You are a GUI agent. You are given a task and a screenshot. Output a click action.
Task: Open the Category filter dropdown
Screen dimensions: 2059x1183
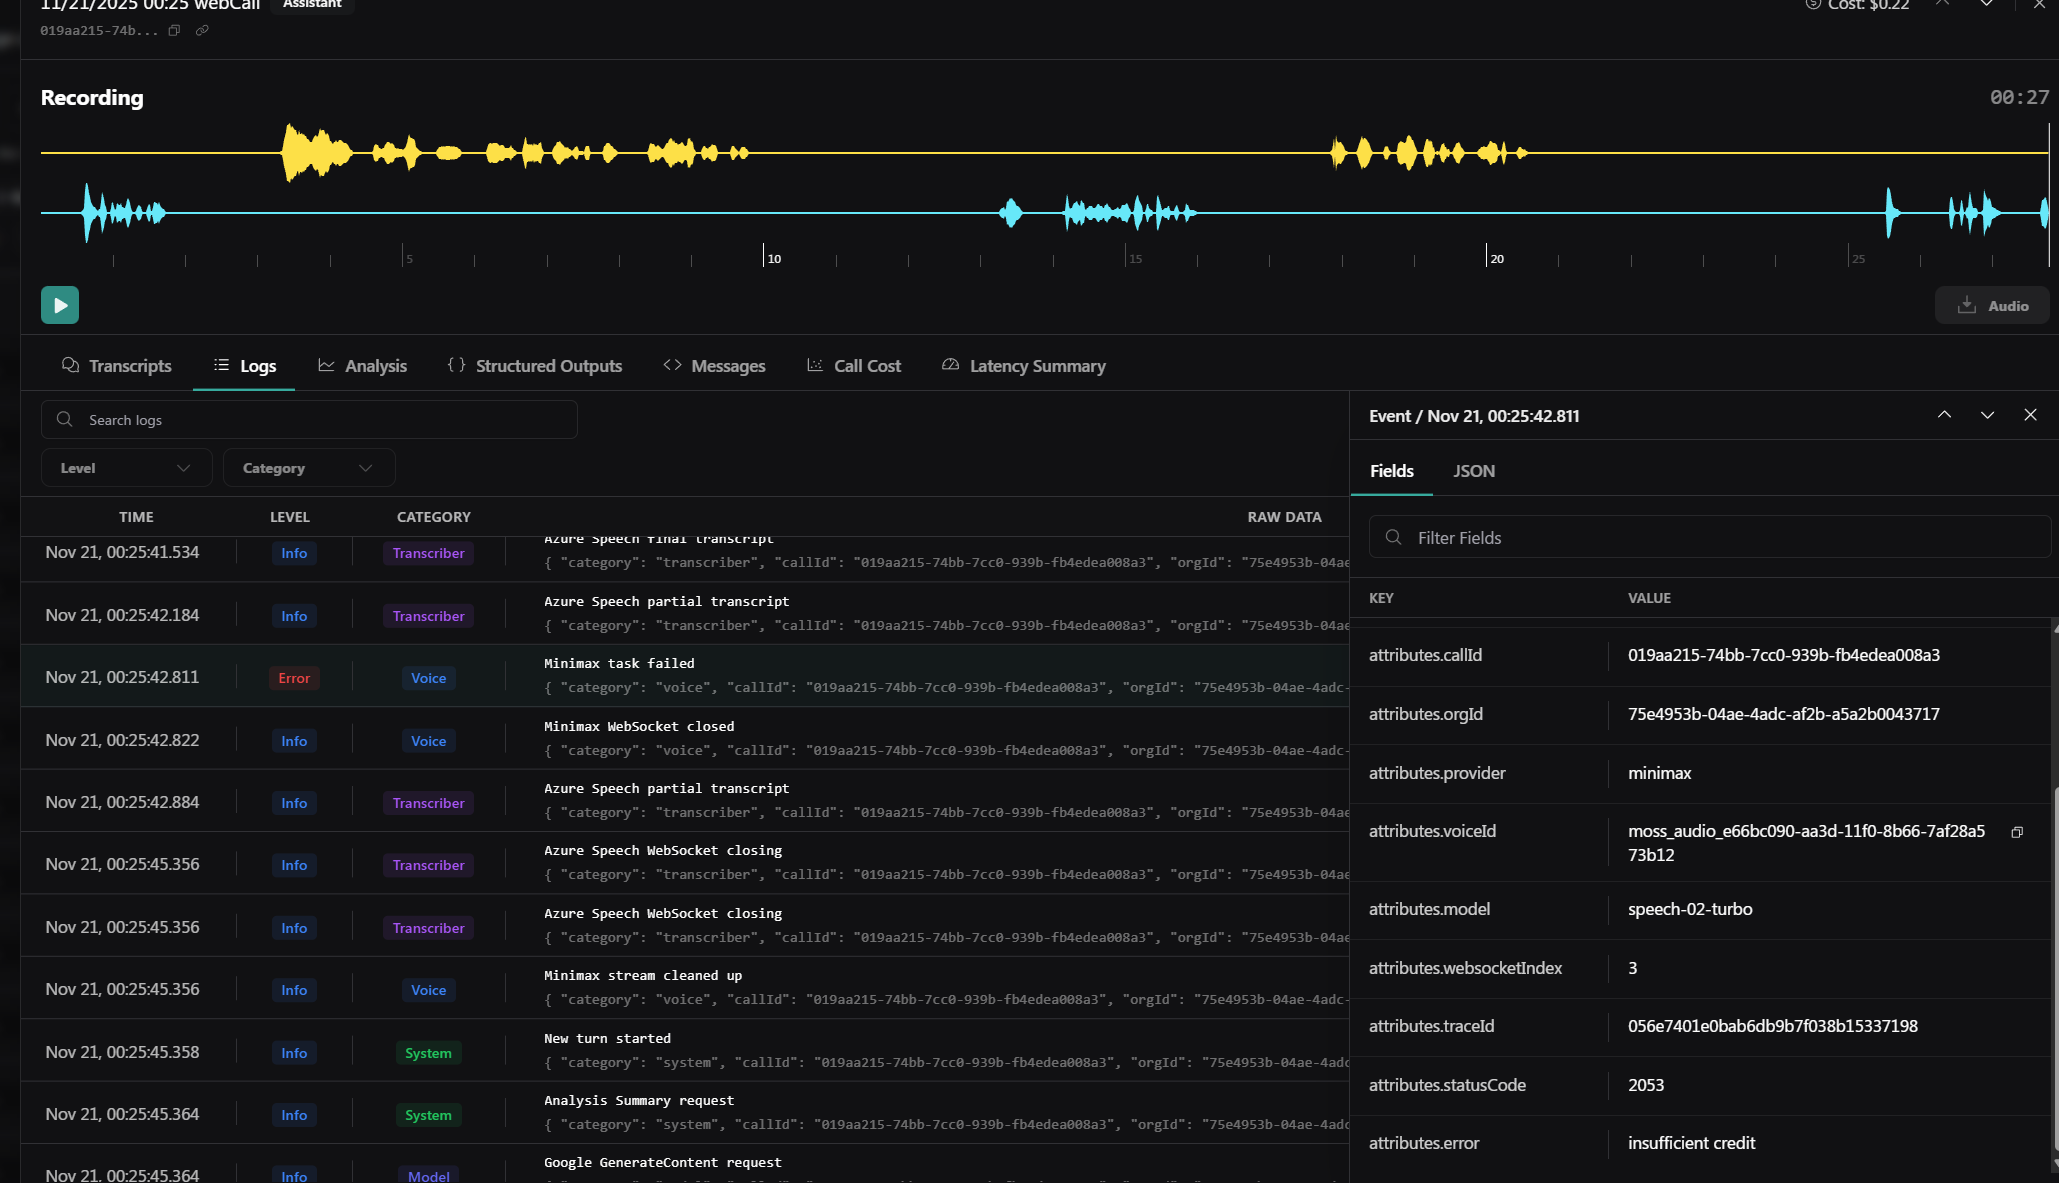click(308, 468)
